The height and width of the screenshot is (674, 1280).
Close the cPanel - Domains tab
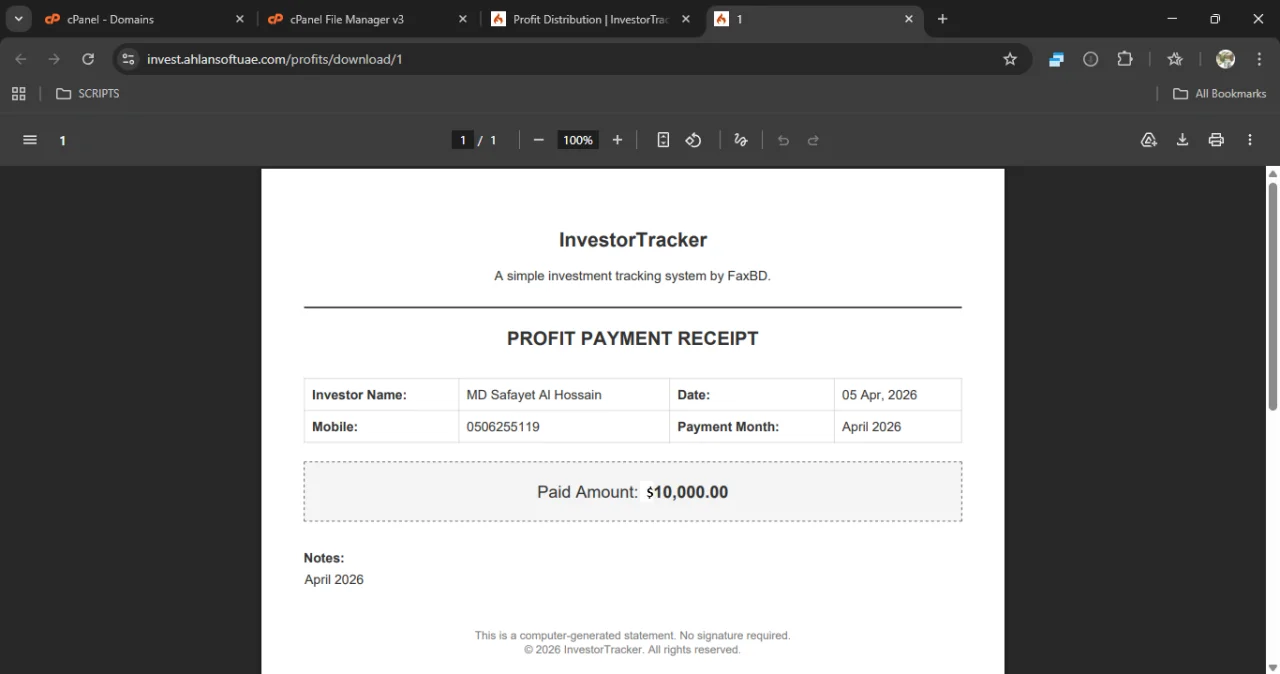click(x=240, y=19)
